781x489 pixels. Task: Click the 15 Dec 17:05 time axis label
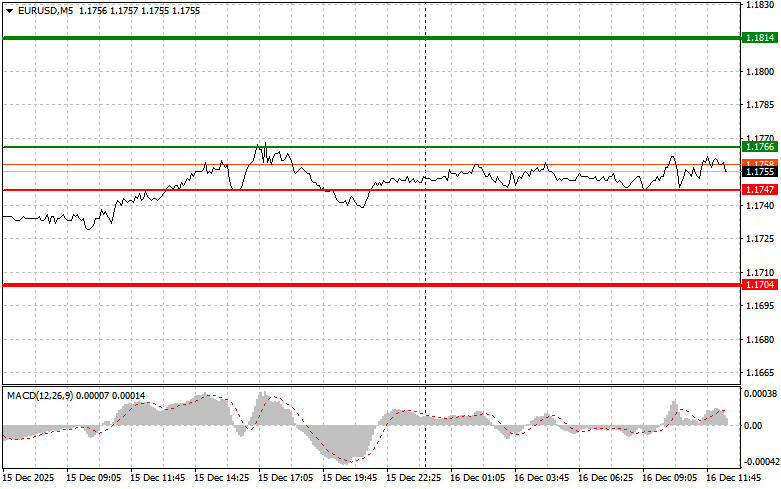[285, 478]
